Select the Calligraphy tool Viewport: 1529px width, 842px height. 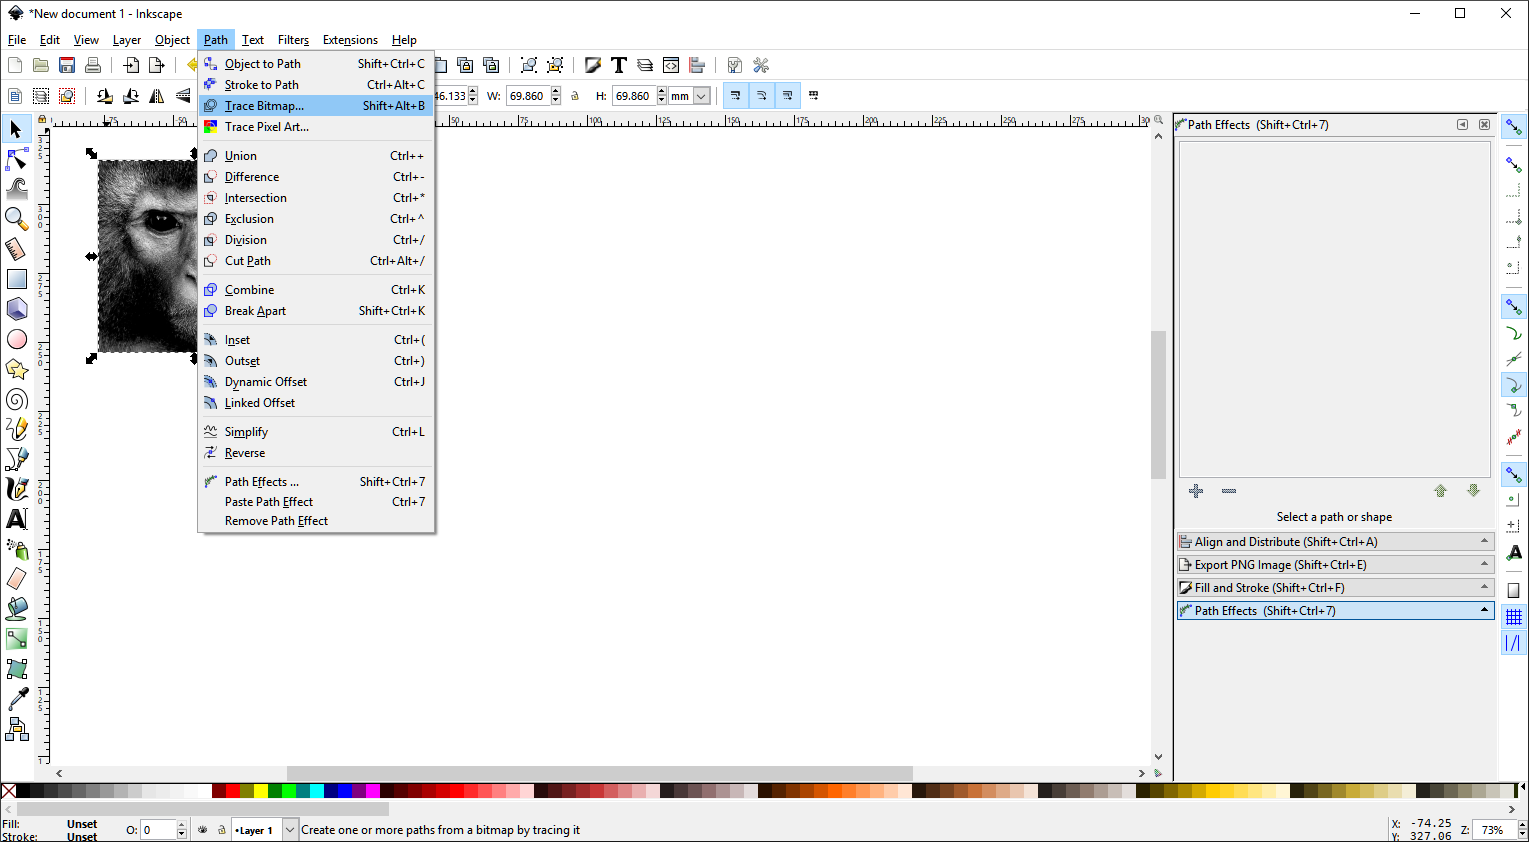pyautogui.click(x=16, y=489)
